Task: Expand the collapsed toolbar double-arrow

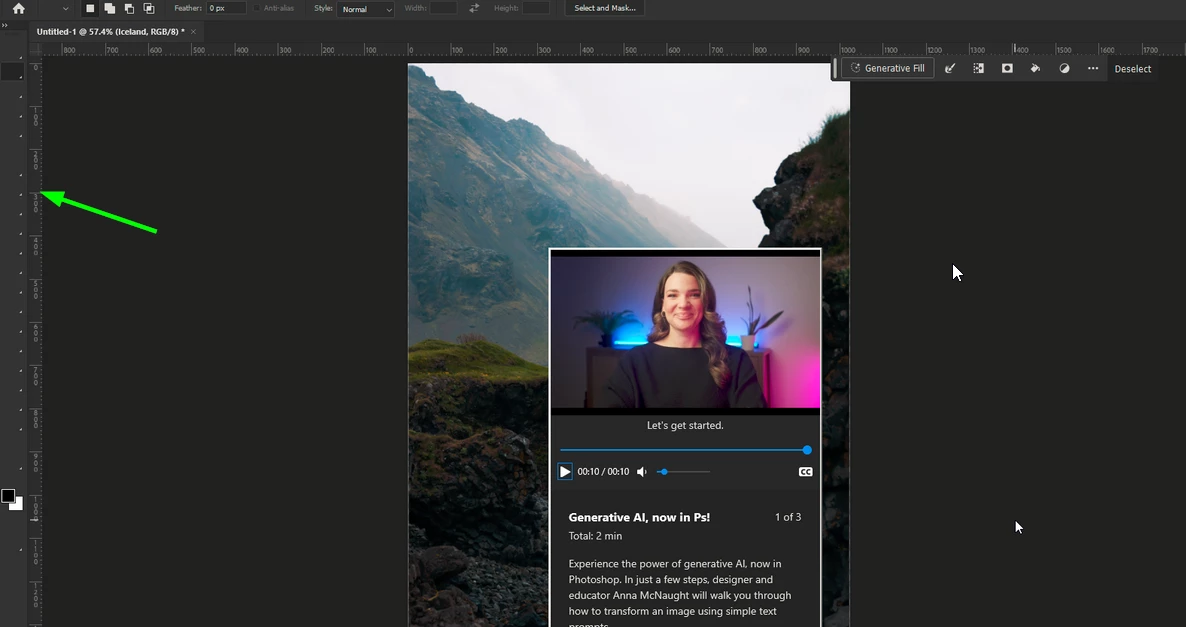Action: tap(5, 25)
